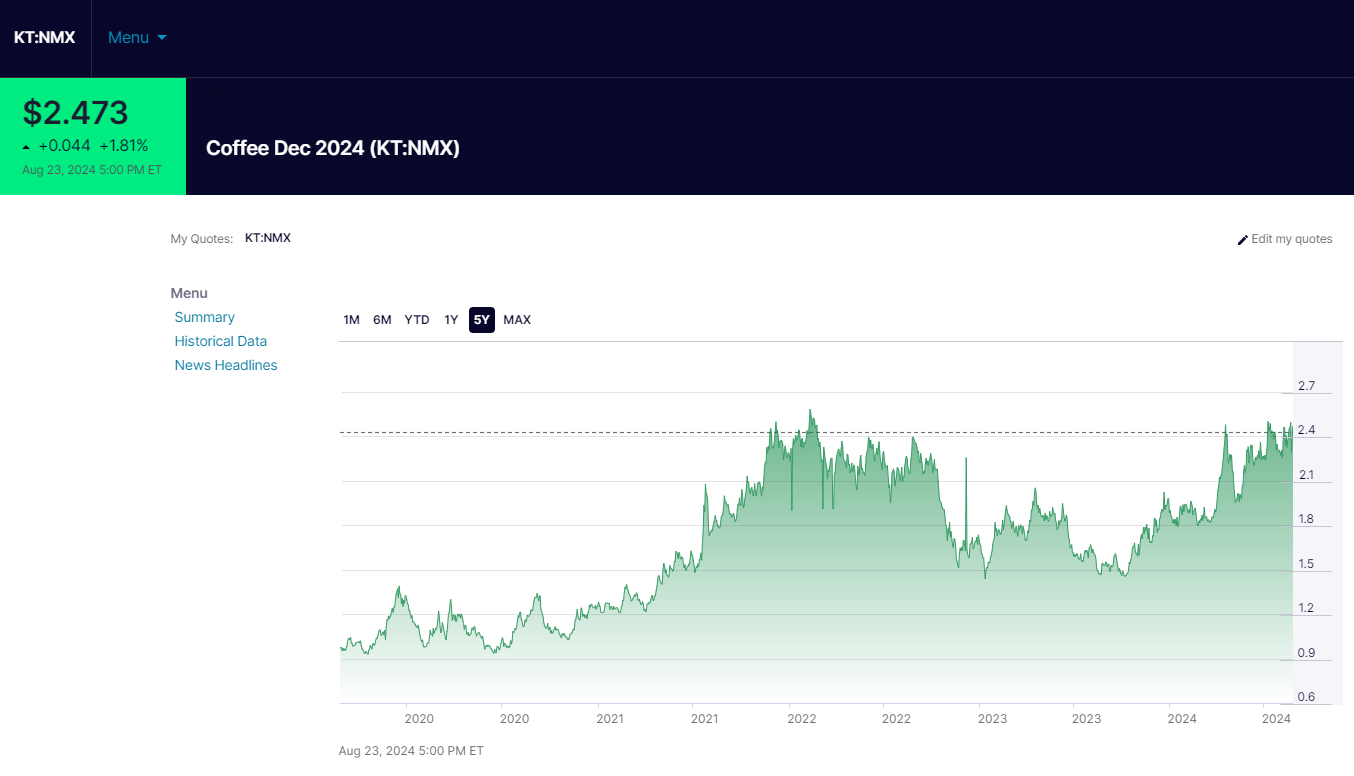1354x776 pixels.
Task: Set the chart period to 6M
Action: [382, 320]
